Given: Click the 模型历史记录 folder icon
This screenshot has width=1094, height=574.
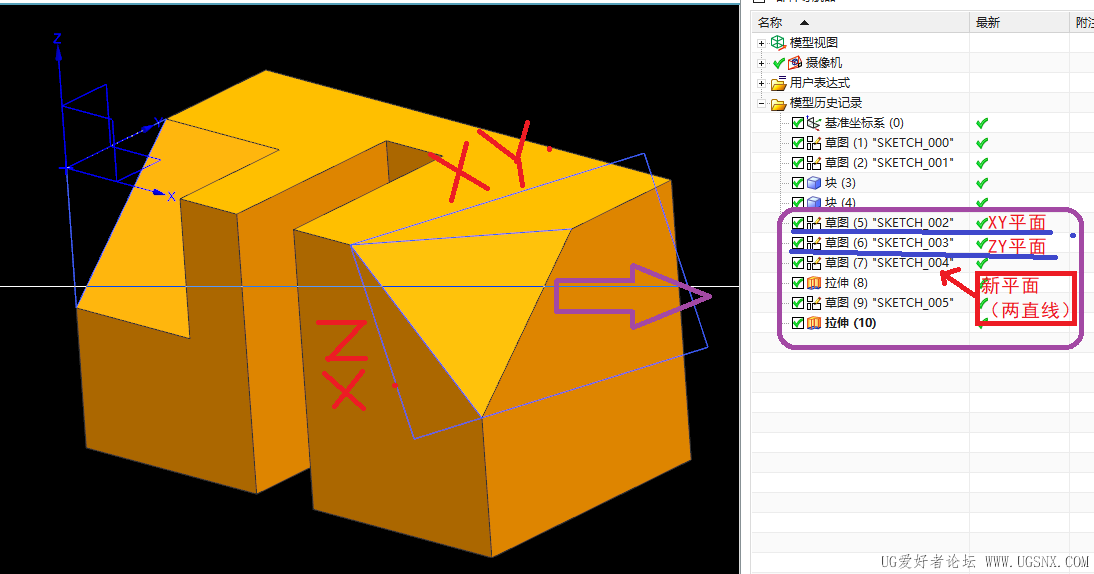Looking at the screenshot, I should 779,103.
